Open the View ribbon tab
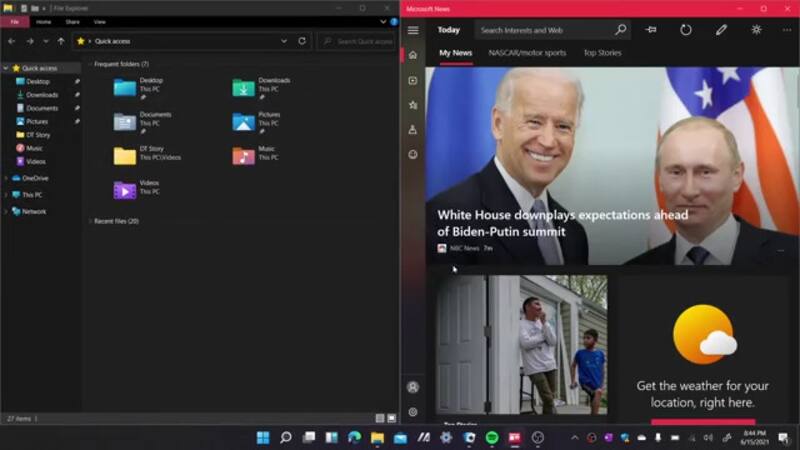The height and width of the screenshot is (450, 800). click(99, 21)
